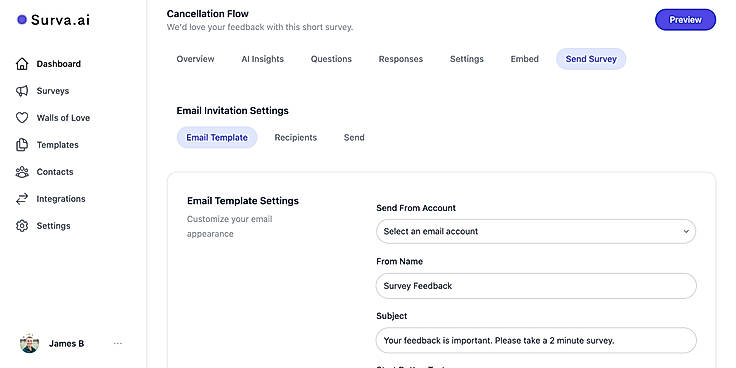Screen dimensions: 736x368
Task: Click the Email Template Settings heading
Action: pyautogui.click(x=243, y=201)
